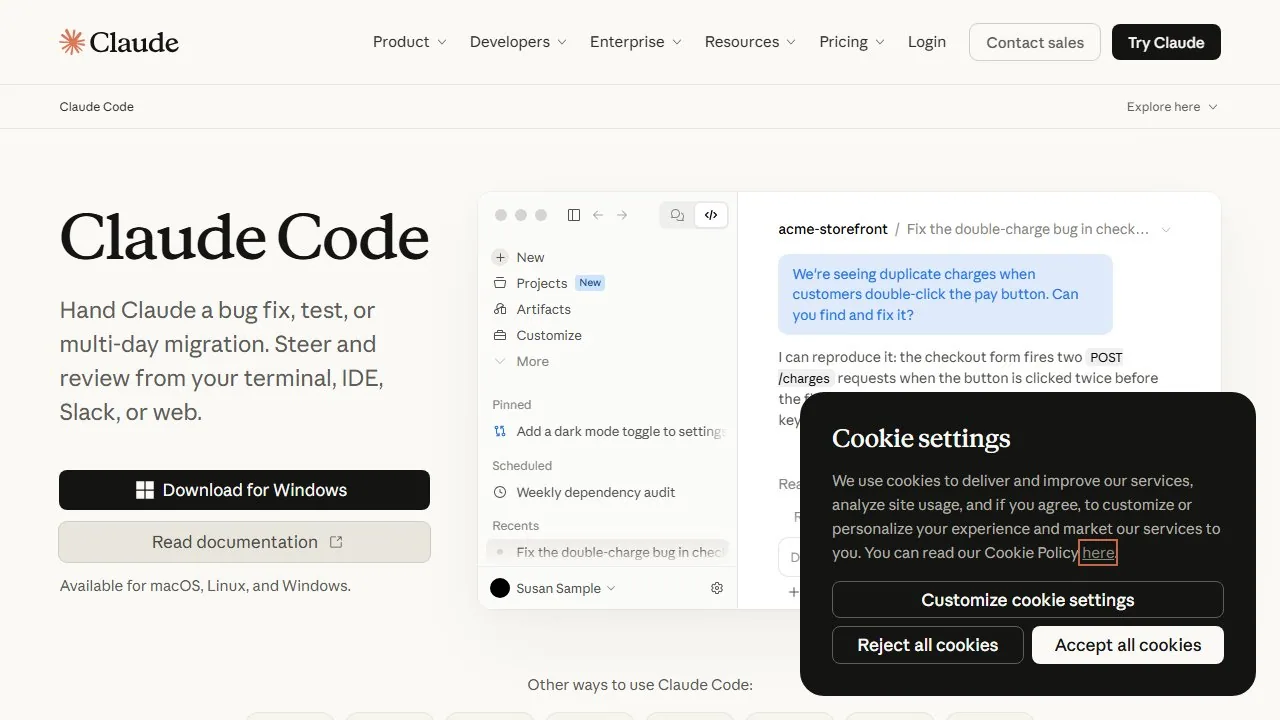Select recent 'Fix the double-charge bug' item
Screen dimensions: 1280x720
click(608, 552)
